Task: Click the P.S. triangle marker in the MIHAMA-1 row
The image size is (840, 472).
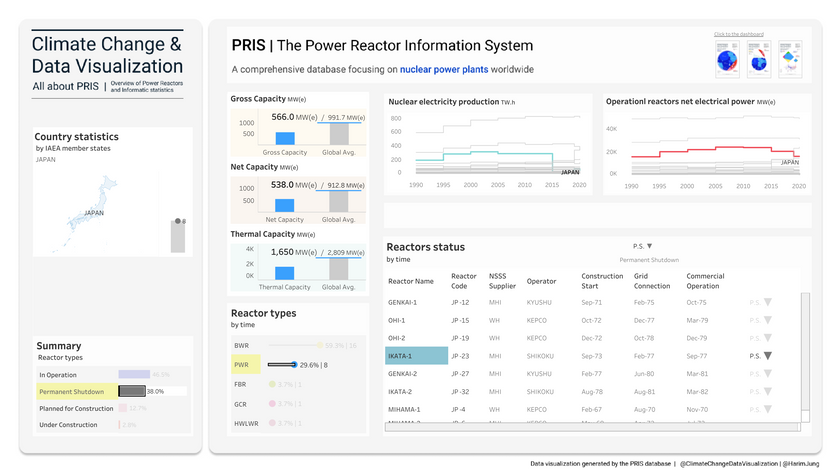Action: (x=768, y=409)
